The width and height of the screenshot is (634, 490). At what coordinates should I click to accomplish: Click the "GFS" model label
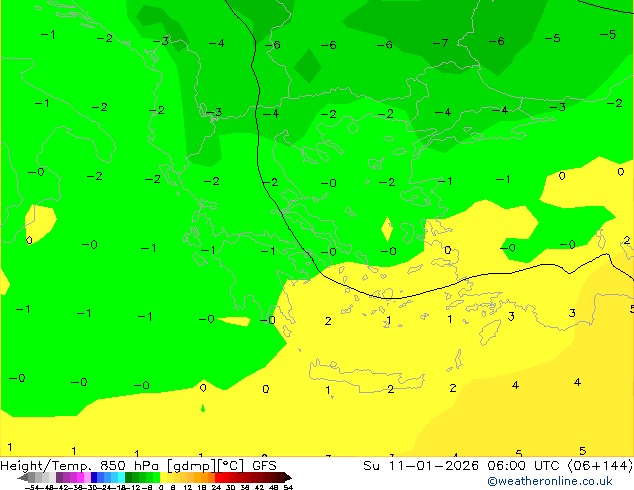(x=264, y=466)
